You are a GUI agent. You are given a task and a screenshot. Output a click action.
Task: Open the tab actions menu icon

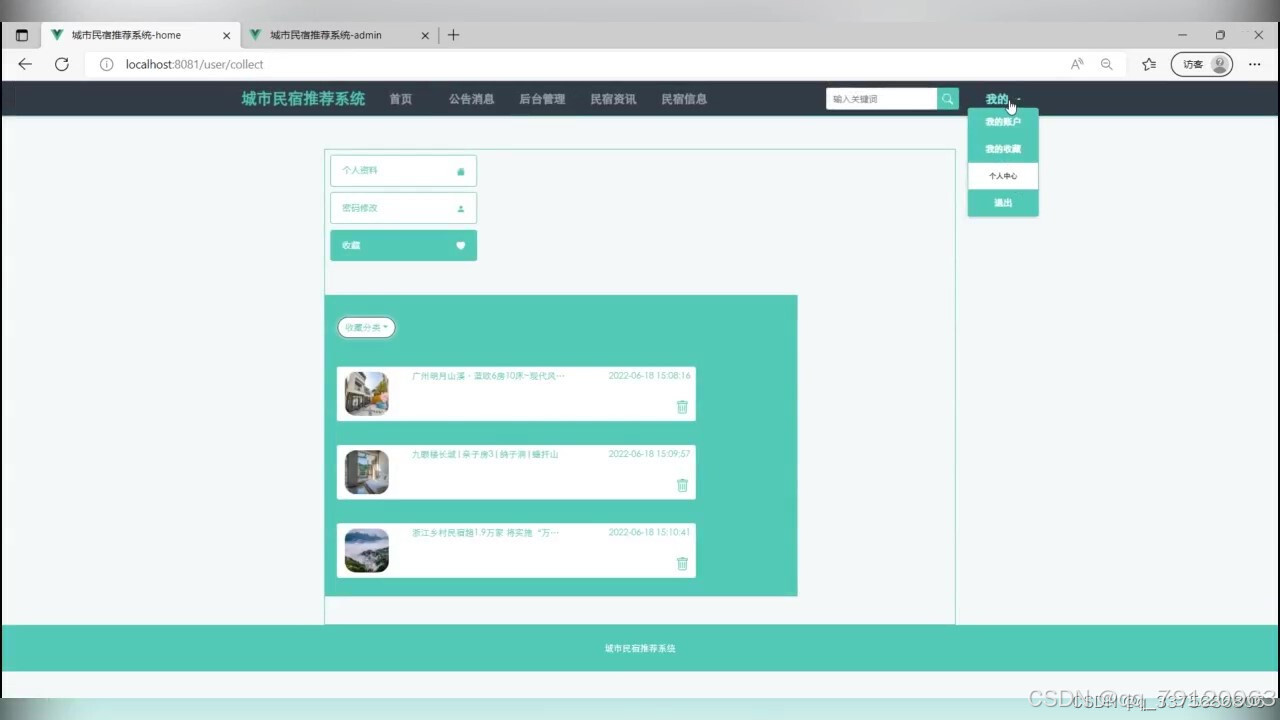(22, 35)
